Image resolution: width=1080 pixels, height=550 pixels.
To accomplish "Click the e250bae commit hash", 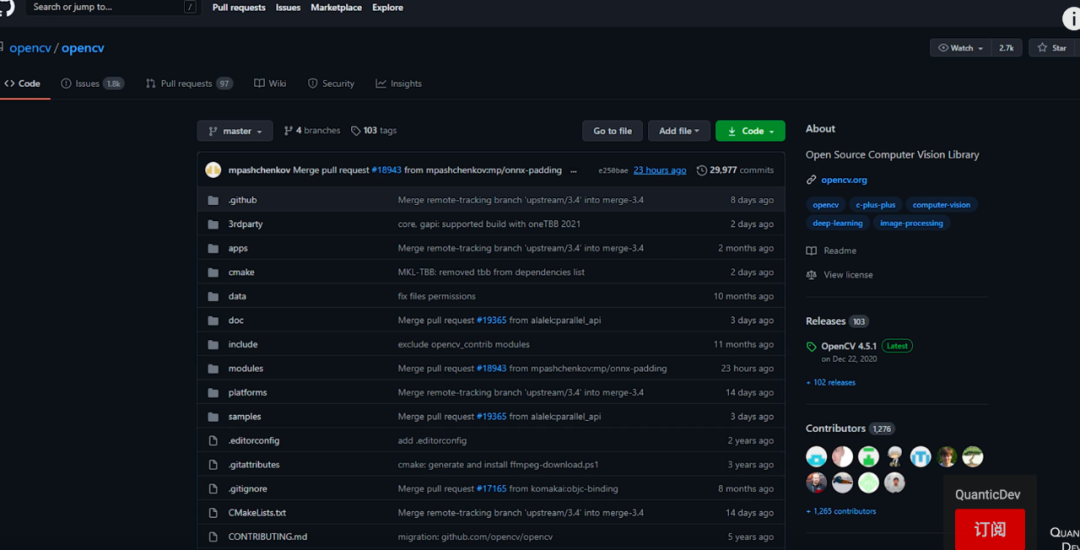I will (613, 171).
